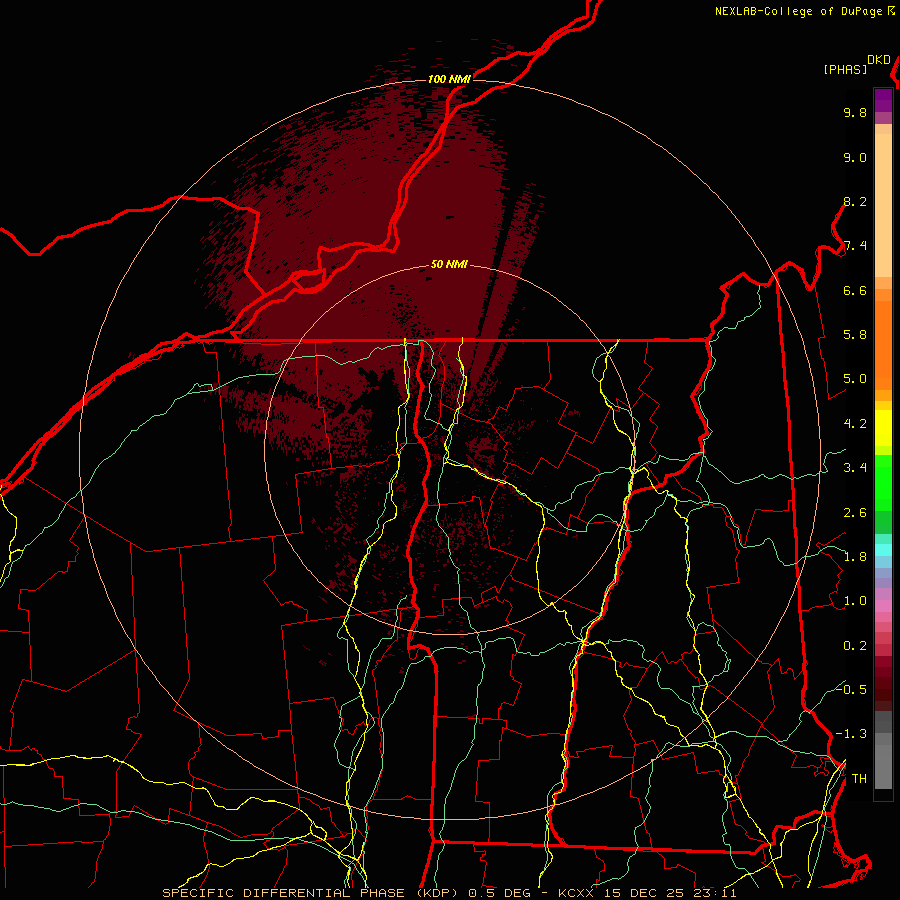Click the 4.2 legend value
This screenshot has height=900, width=900.
[x=855, y=424]
